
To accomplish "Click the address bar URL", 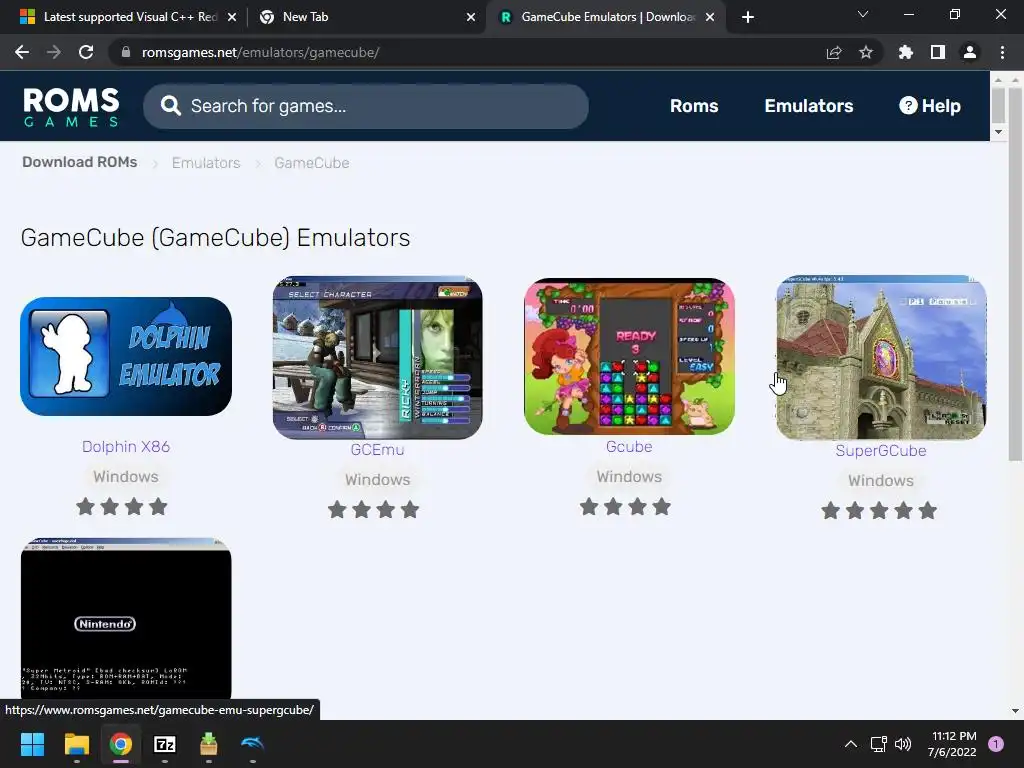I will (x=261, y=52).
